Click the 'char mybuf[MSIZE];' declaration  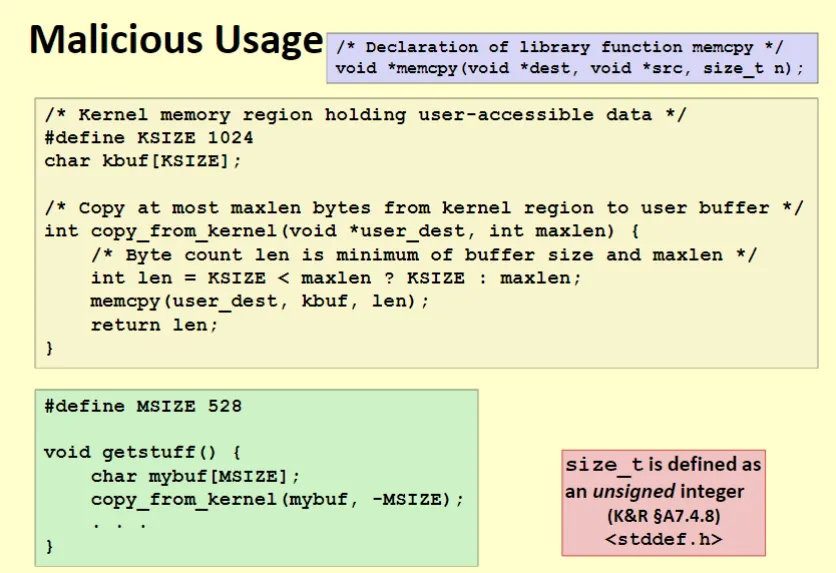pyautogui.click(x=195, y=476)
